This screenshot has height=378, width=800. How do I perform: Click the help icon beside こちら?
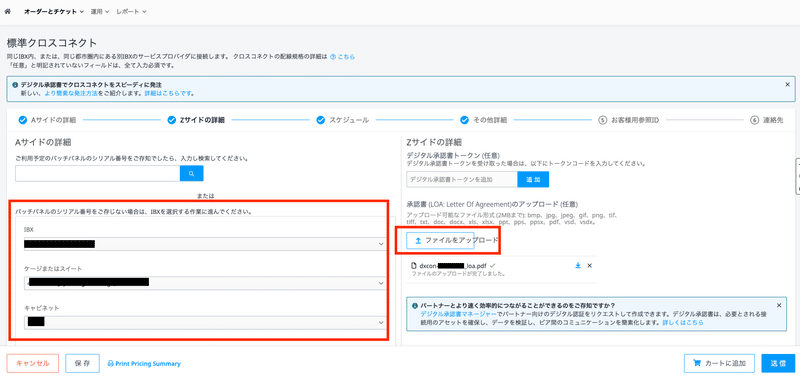point(333,57)
